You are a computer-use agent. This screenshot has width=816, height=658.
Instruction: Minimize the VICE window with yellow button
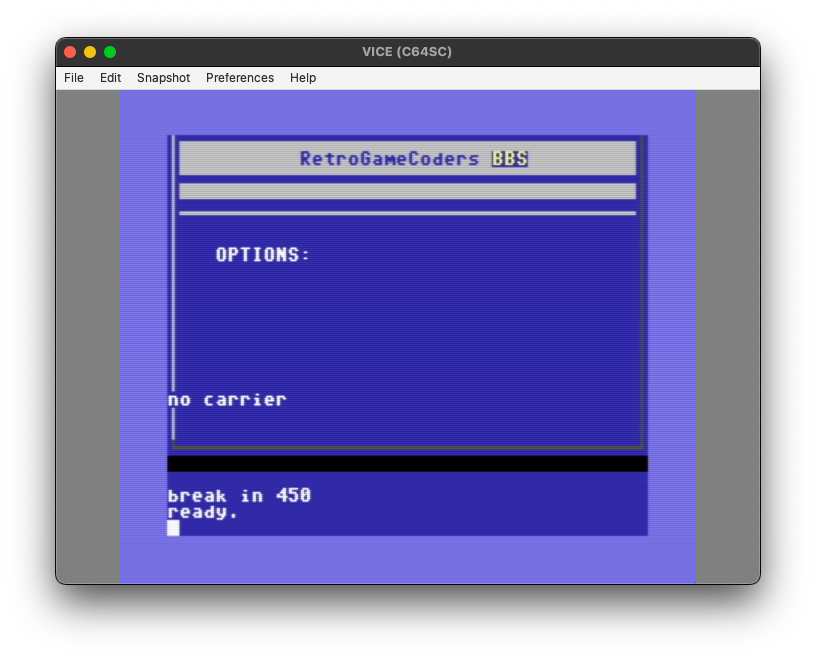click(90, 52)
